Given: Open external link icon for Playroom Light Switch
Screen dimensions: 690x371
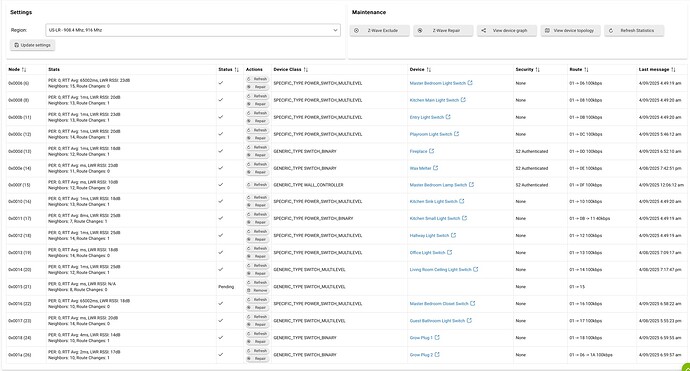Looking at the screenshot, I should (x=456, y=134).
